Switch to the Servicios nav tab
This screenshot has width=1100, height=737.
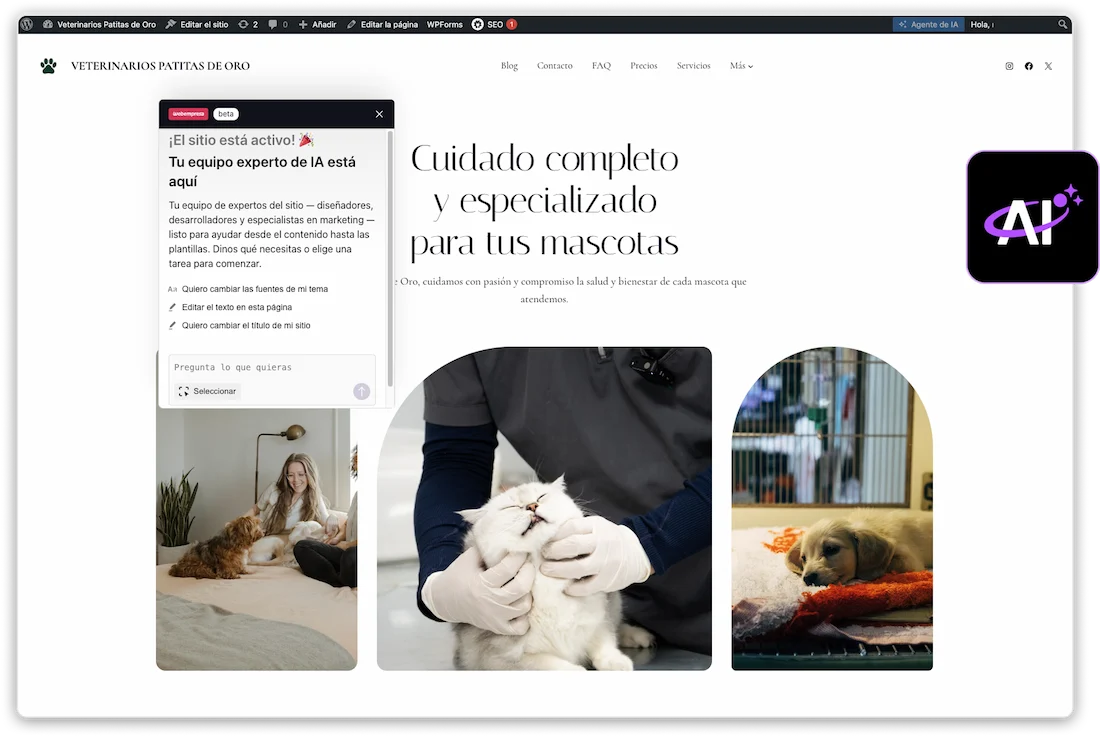[693, 65]
